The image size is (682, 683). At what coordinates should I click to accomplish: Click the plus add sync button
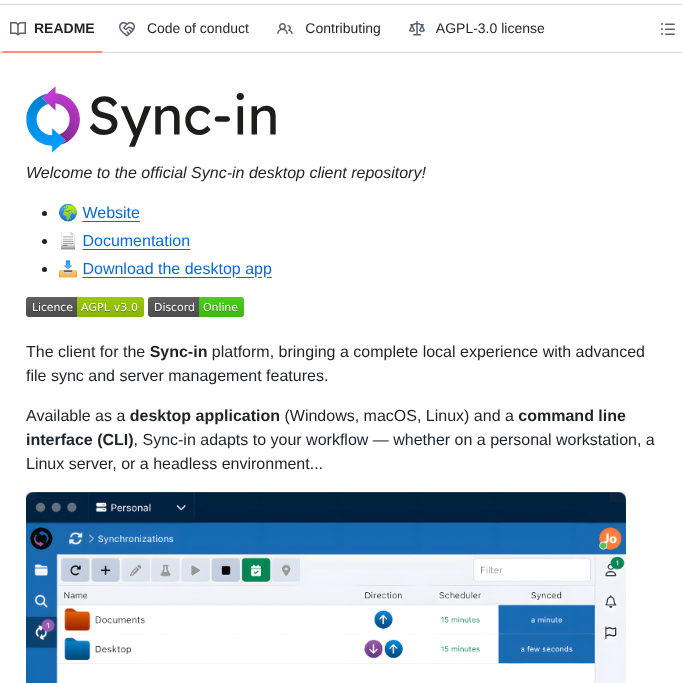point(105,570)
